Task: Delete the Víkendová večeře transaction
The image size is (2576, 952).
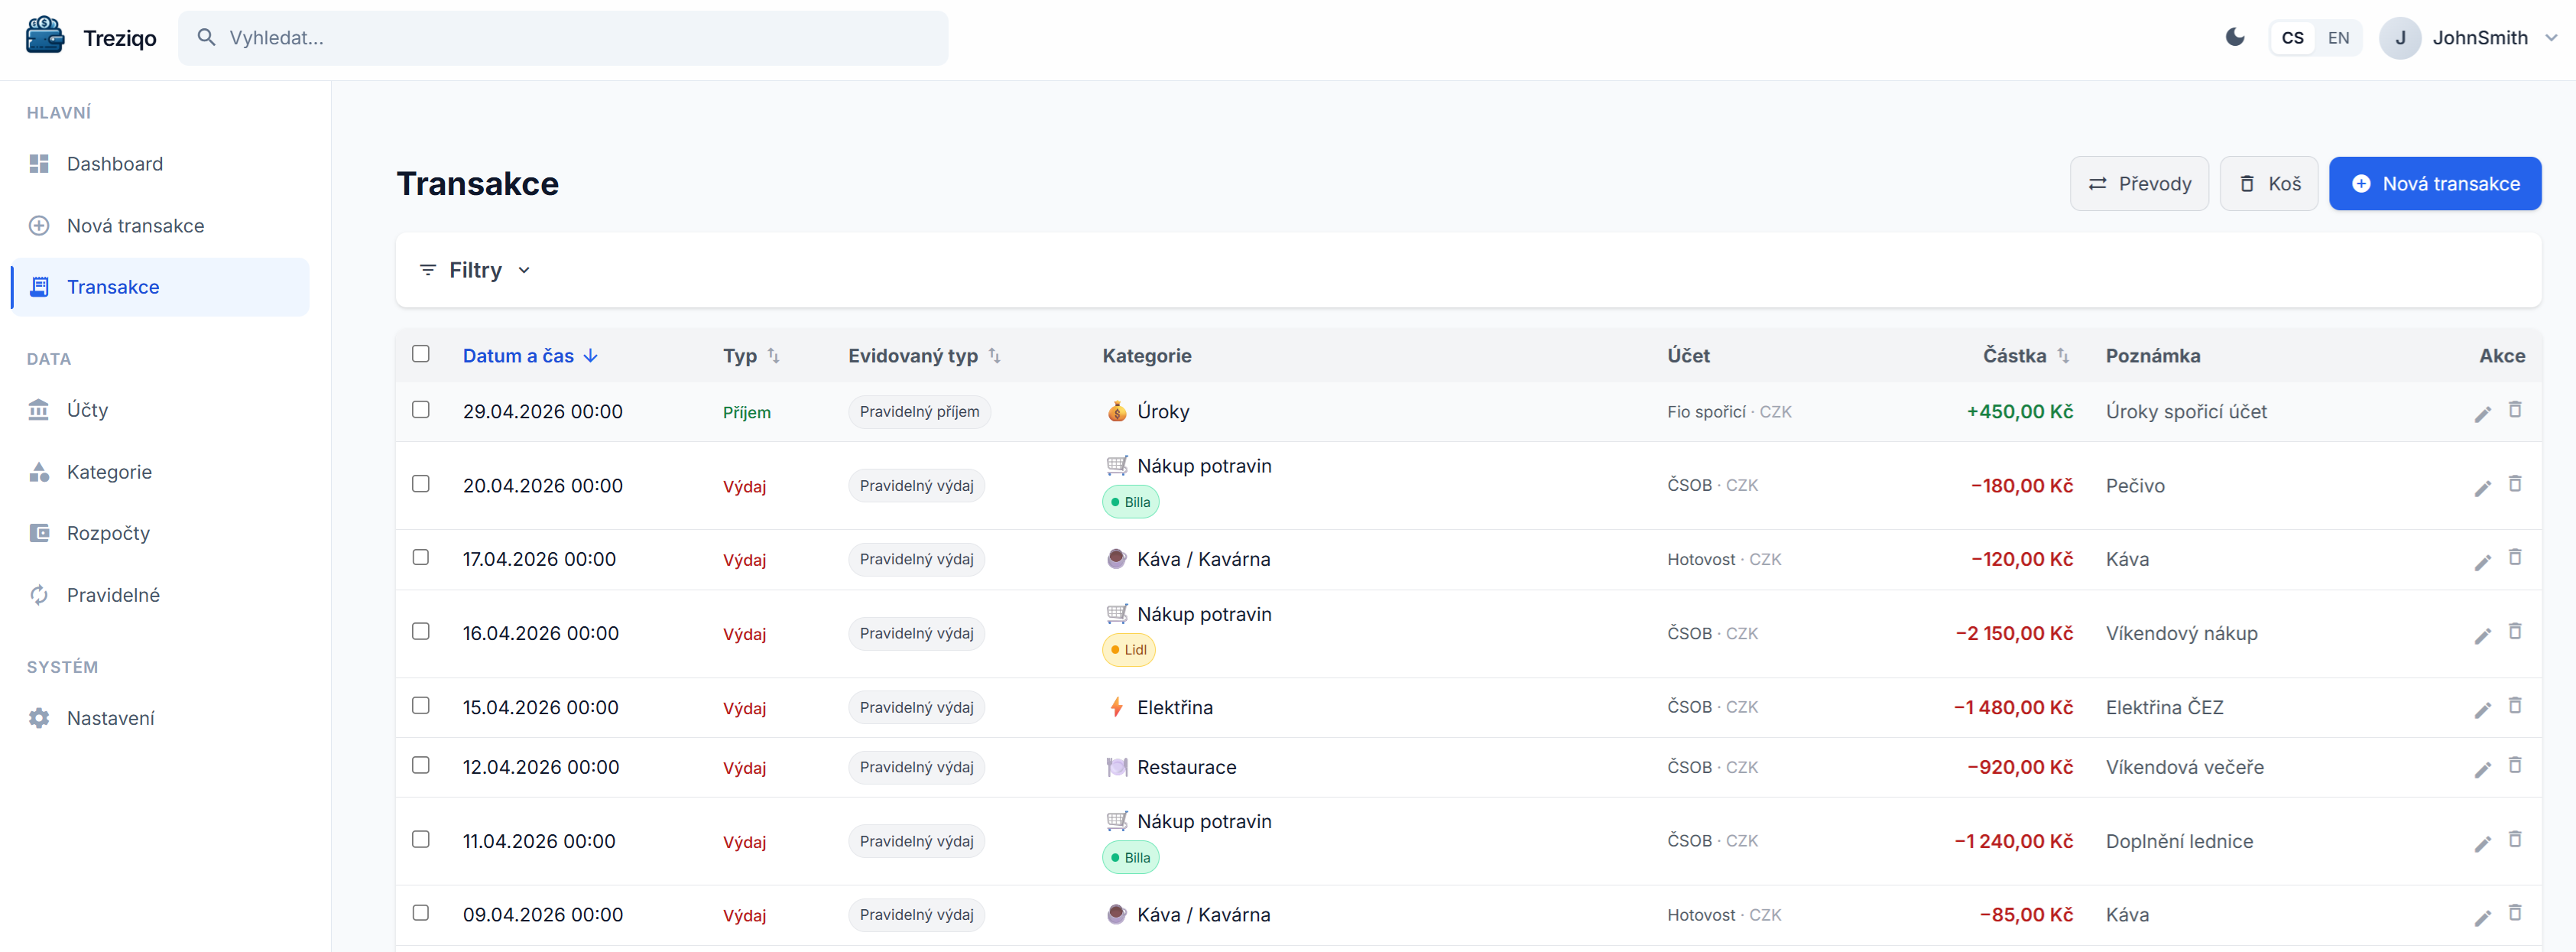Action: click(2514, 766)
